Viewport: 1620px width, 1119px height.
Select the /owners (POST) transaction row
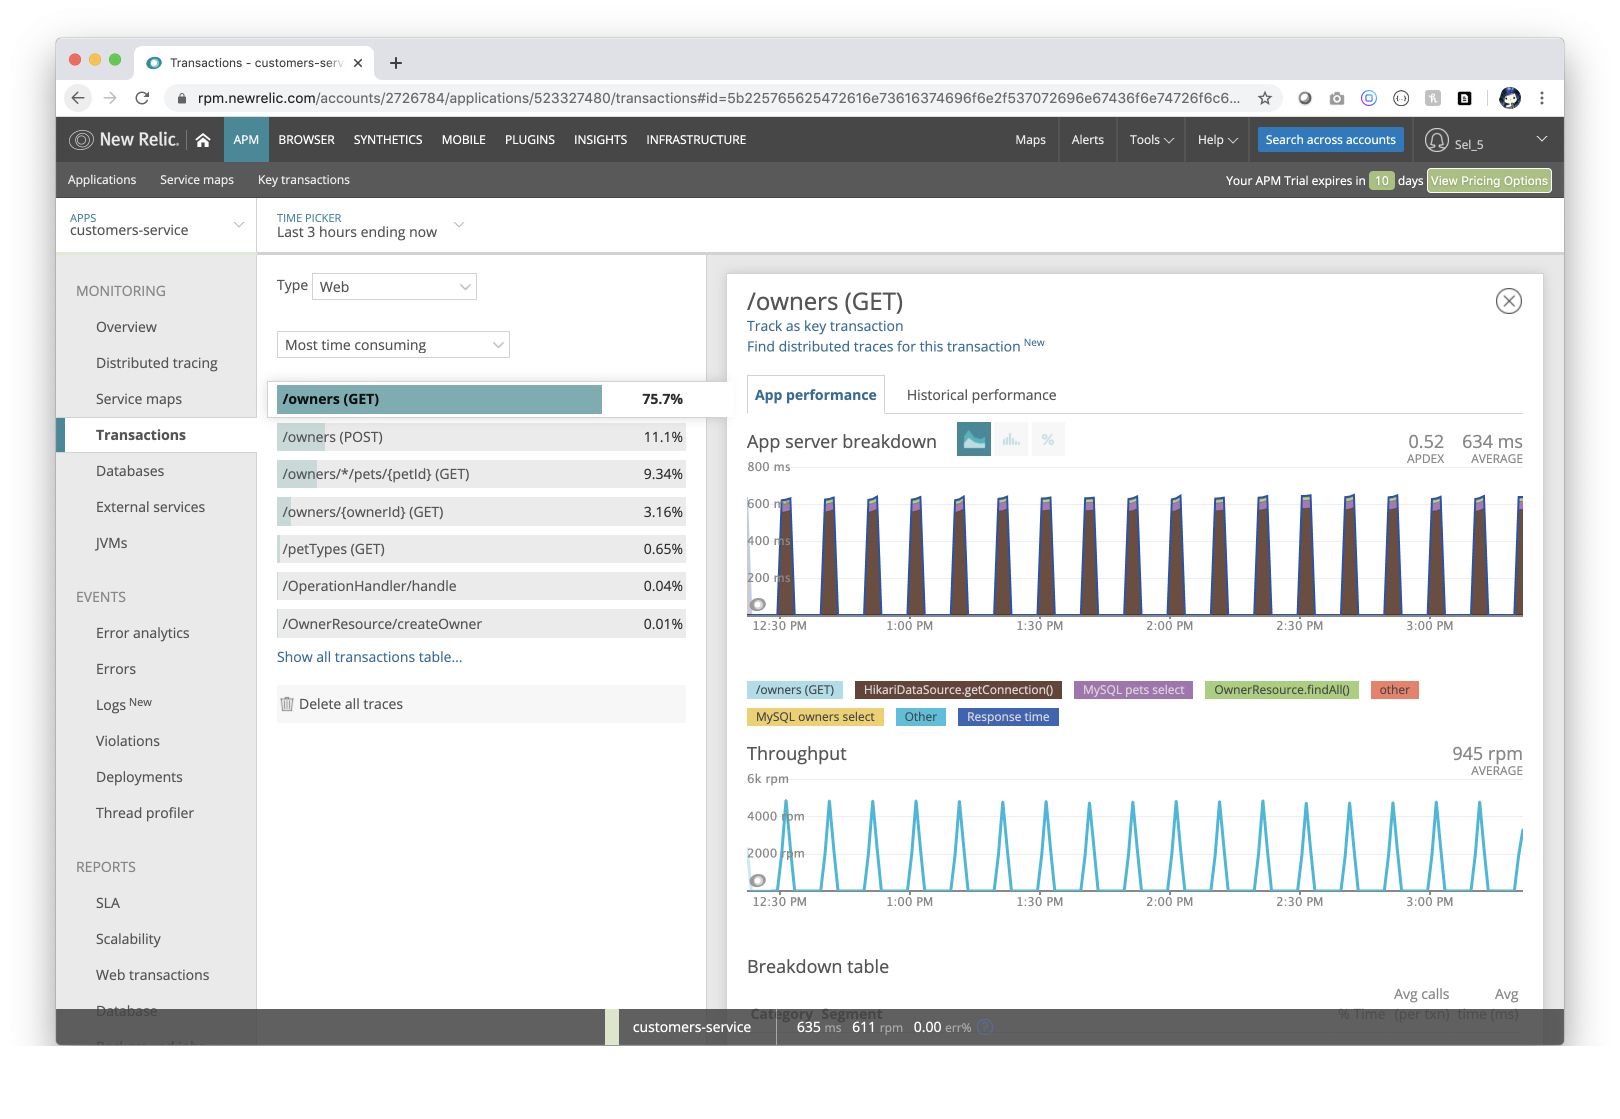[481, 437]
